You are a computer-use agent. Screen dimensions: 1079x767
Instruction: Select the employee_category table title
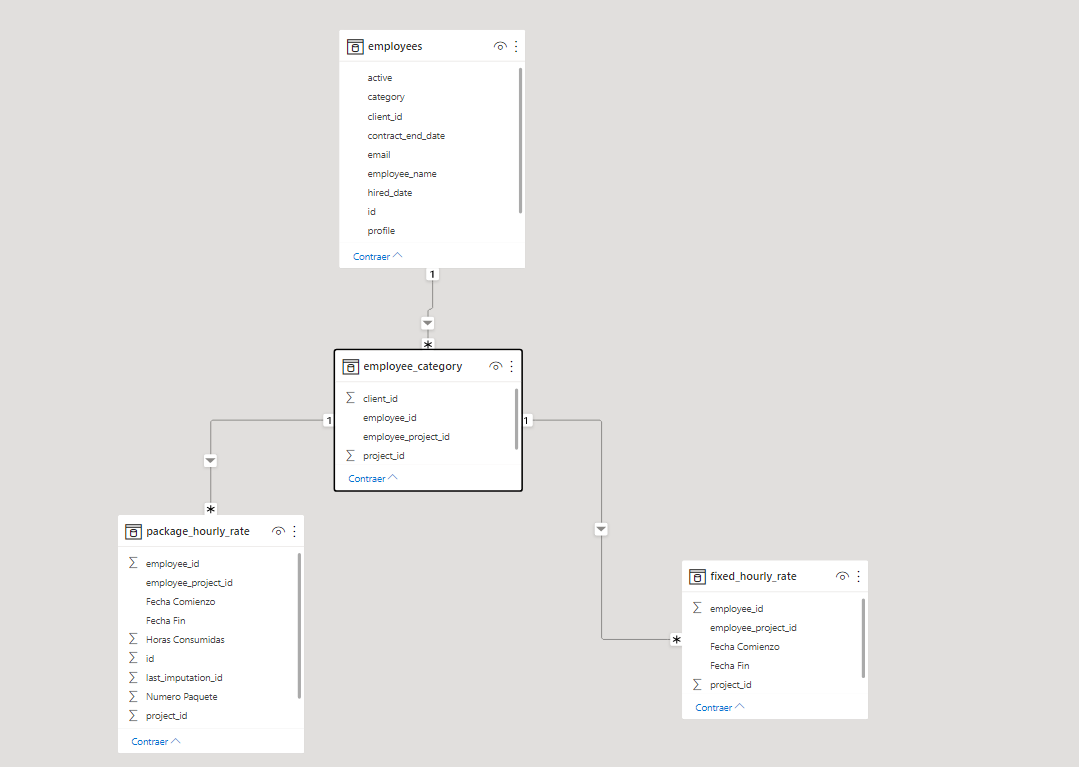point(413,367)
